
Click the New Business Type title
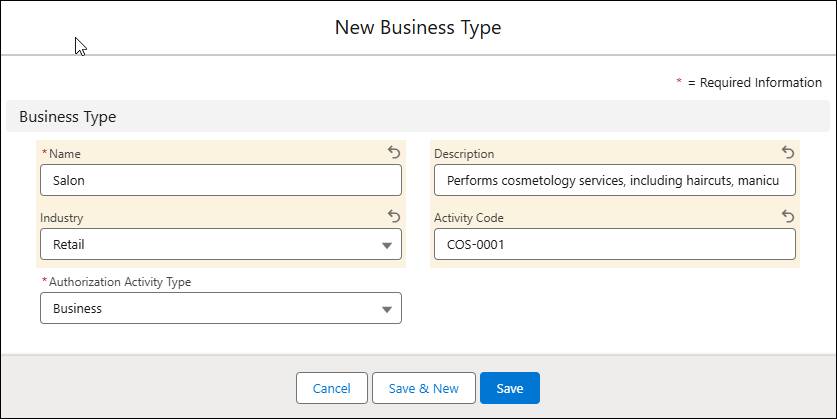[x=418, y=28]
